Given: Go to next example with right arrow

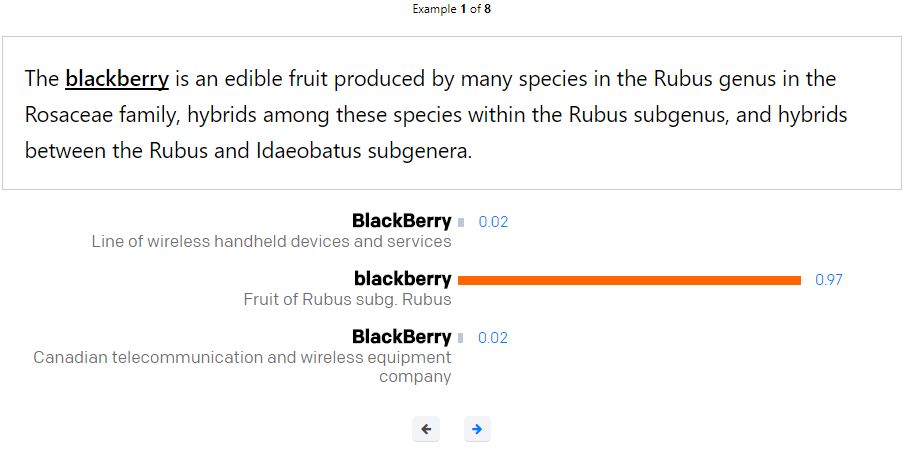Looking at the screenshot, I should point(477,429).
